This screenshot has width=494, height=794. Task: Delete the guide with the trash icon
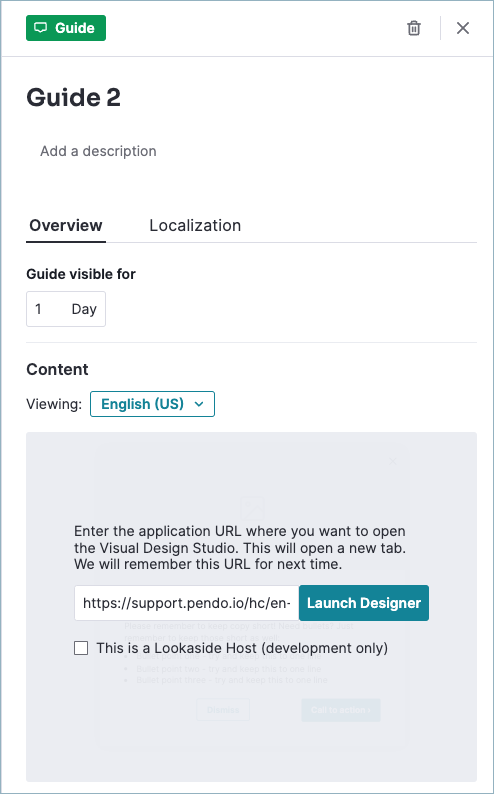(x=414, y=28)
